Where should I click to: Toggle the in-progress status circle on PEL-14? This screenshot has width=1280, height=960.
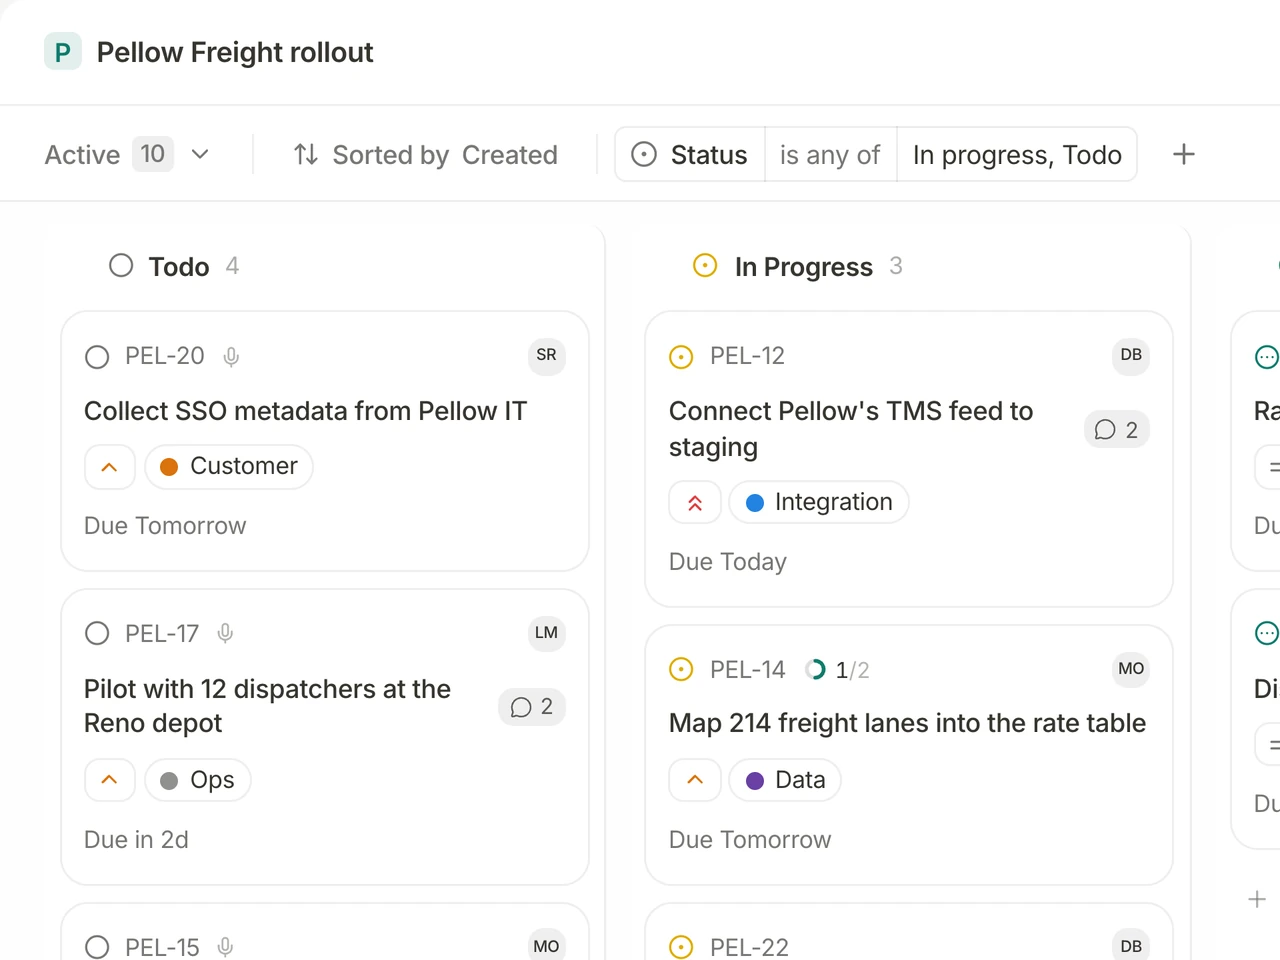click(681, 670)
